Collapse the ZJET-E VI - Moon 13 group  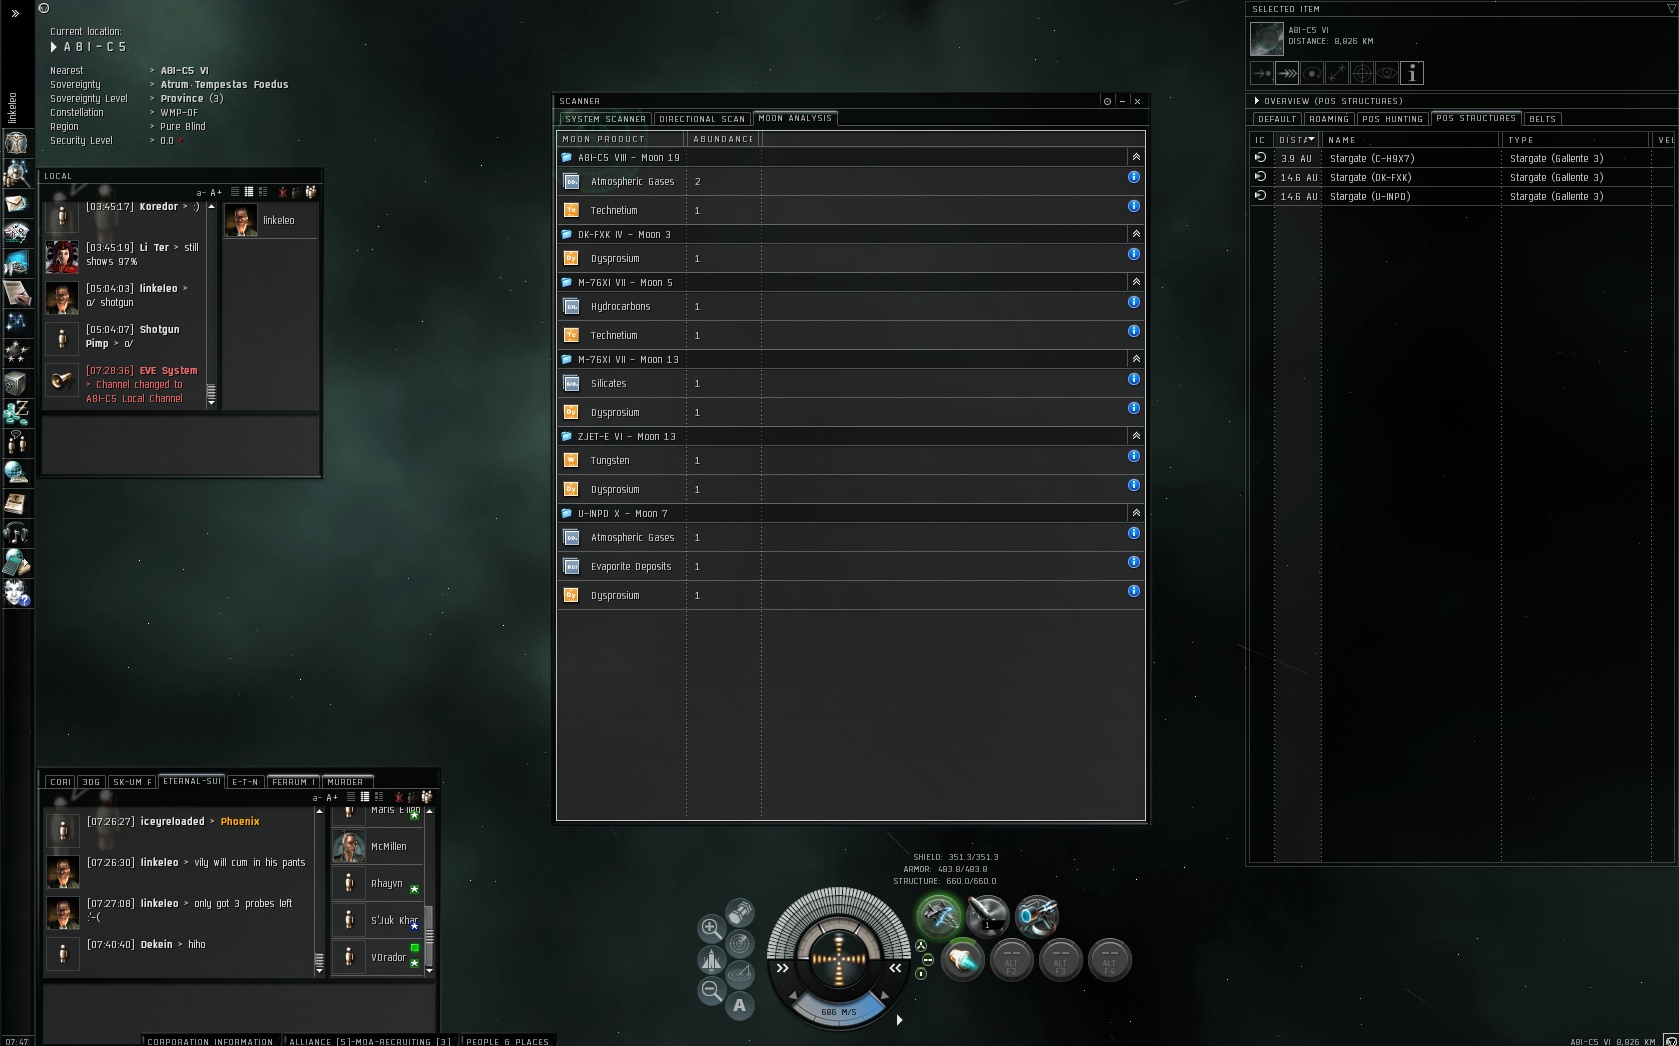pos(1136,436)
